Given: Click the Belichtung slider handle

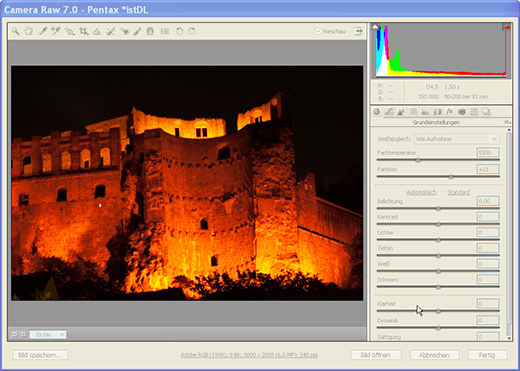Looking at the screenshot, I should click(x=438, y=209).
